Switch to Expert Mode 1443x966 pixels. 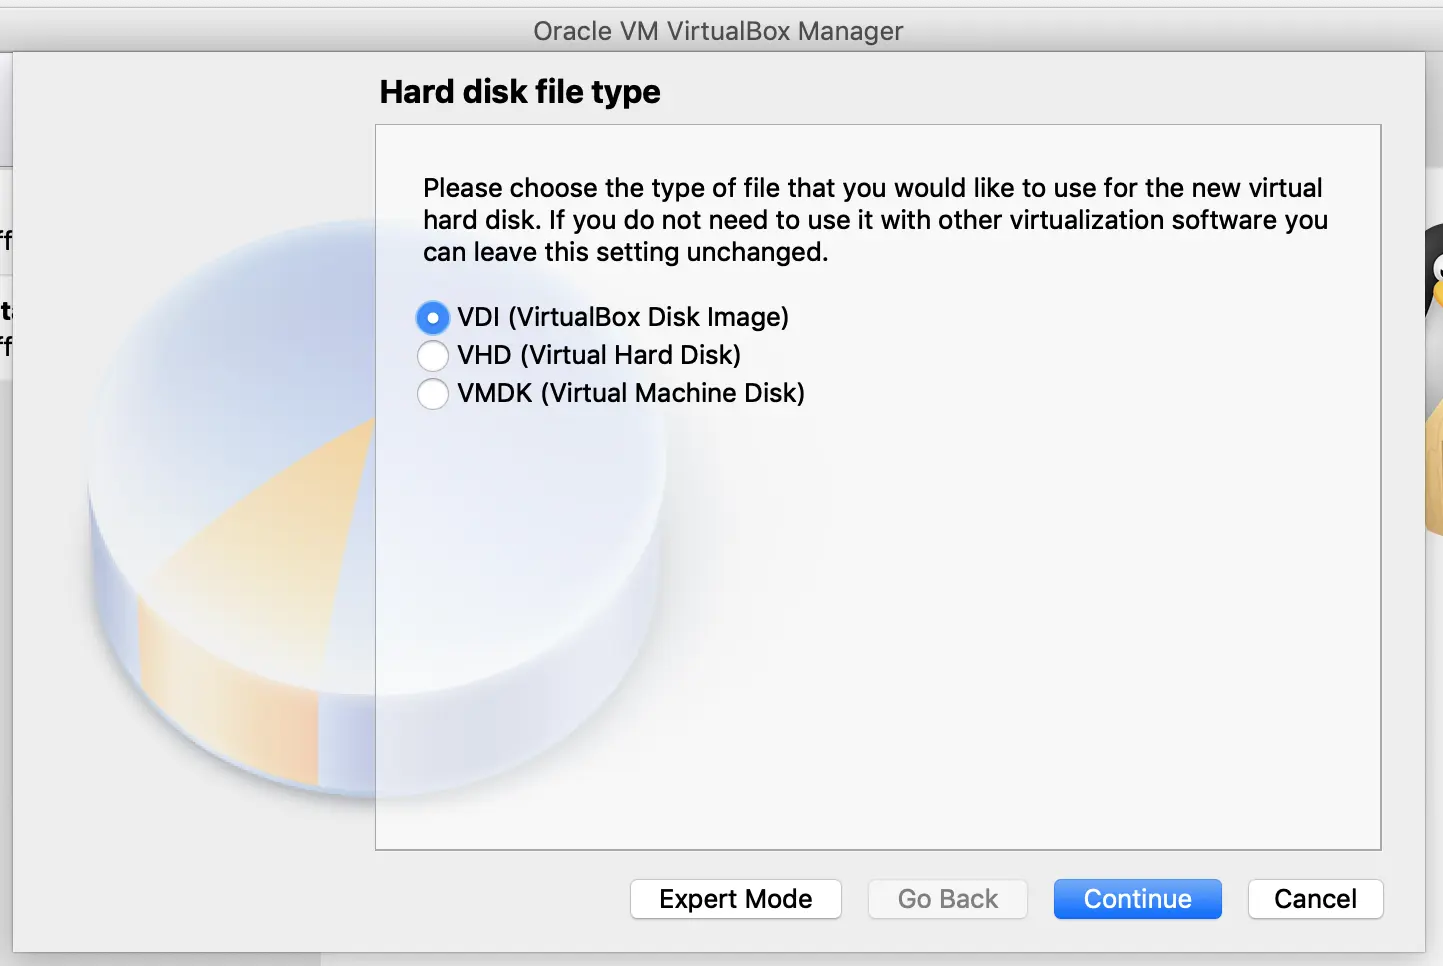tap(735, 899)
